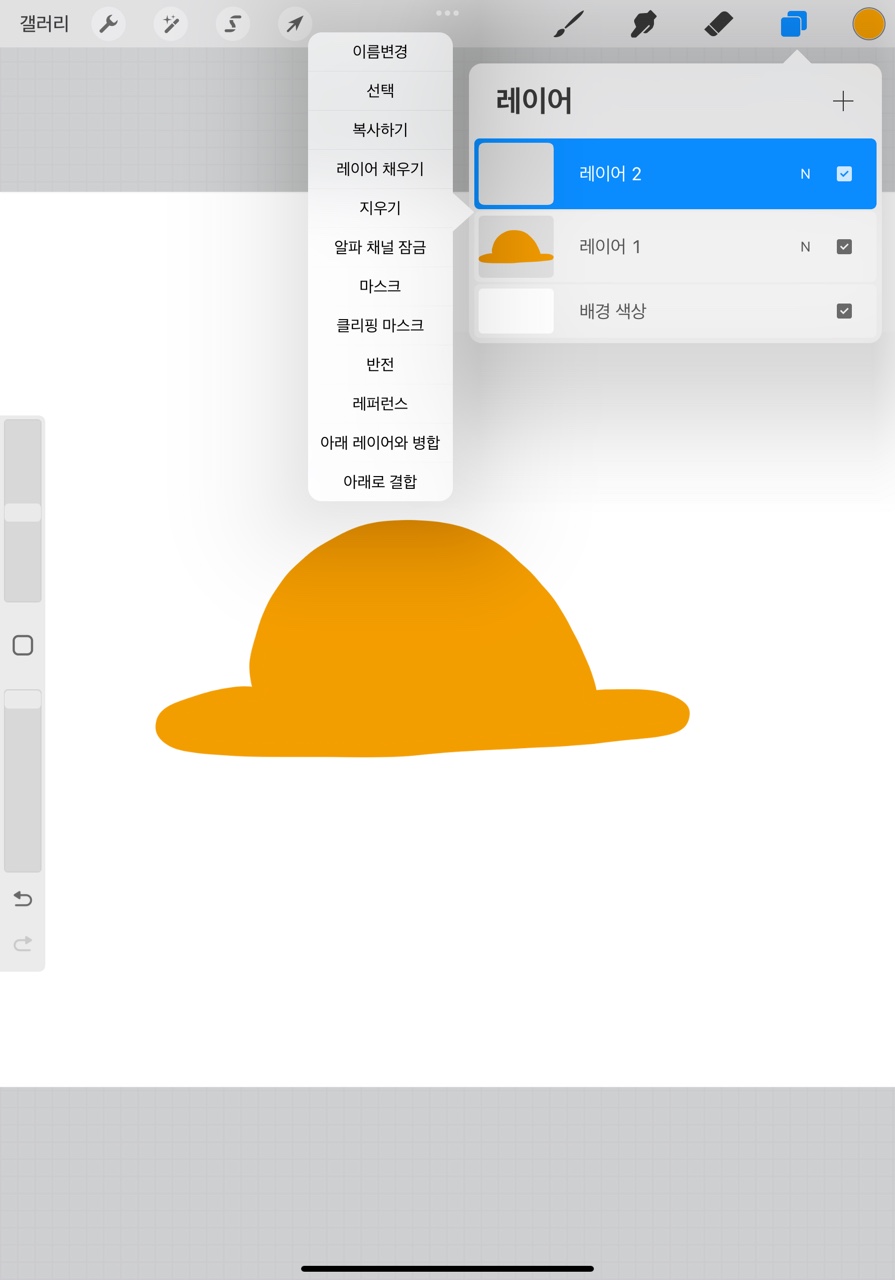The image size is (895, 1280).
Task: Activate the Transform arrow tool
Action: 295,24
